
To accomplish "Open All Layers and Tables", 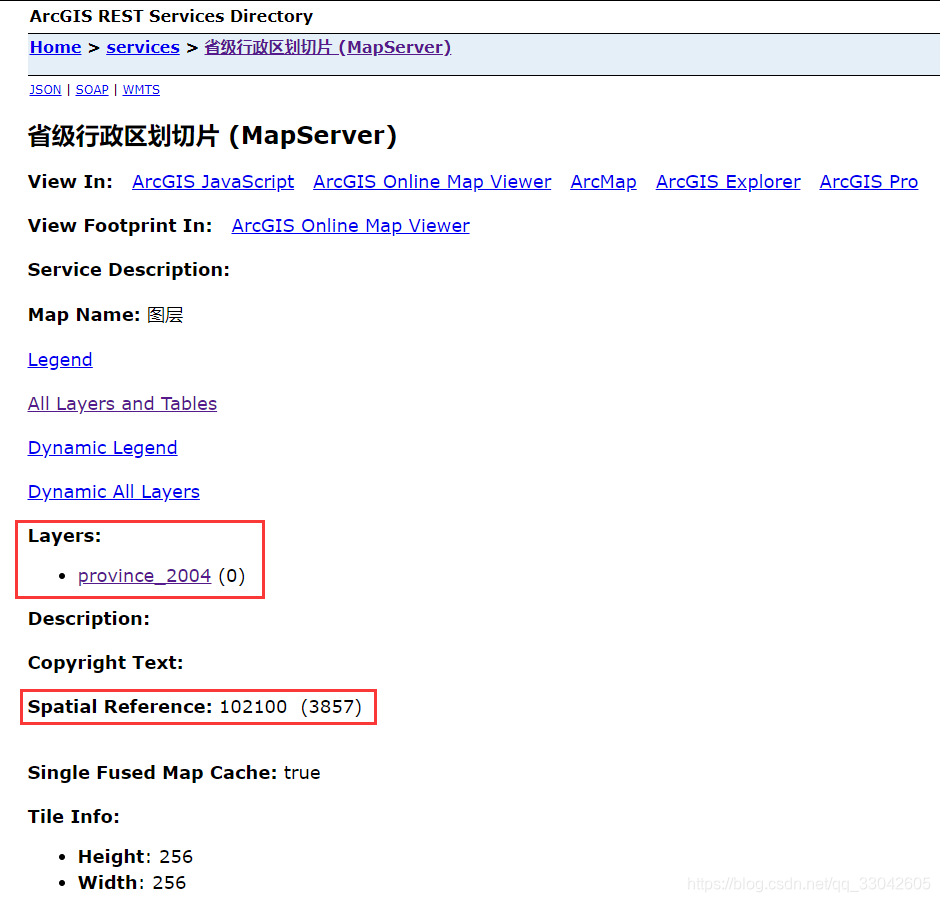I will (x=122, y=403).
